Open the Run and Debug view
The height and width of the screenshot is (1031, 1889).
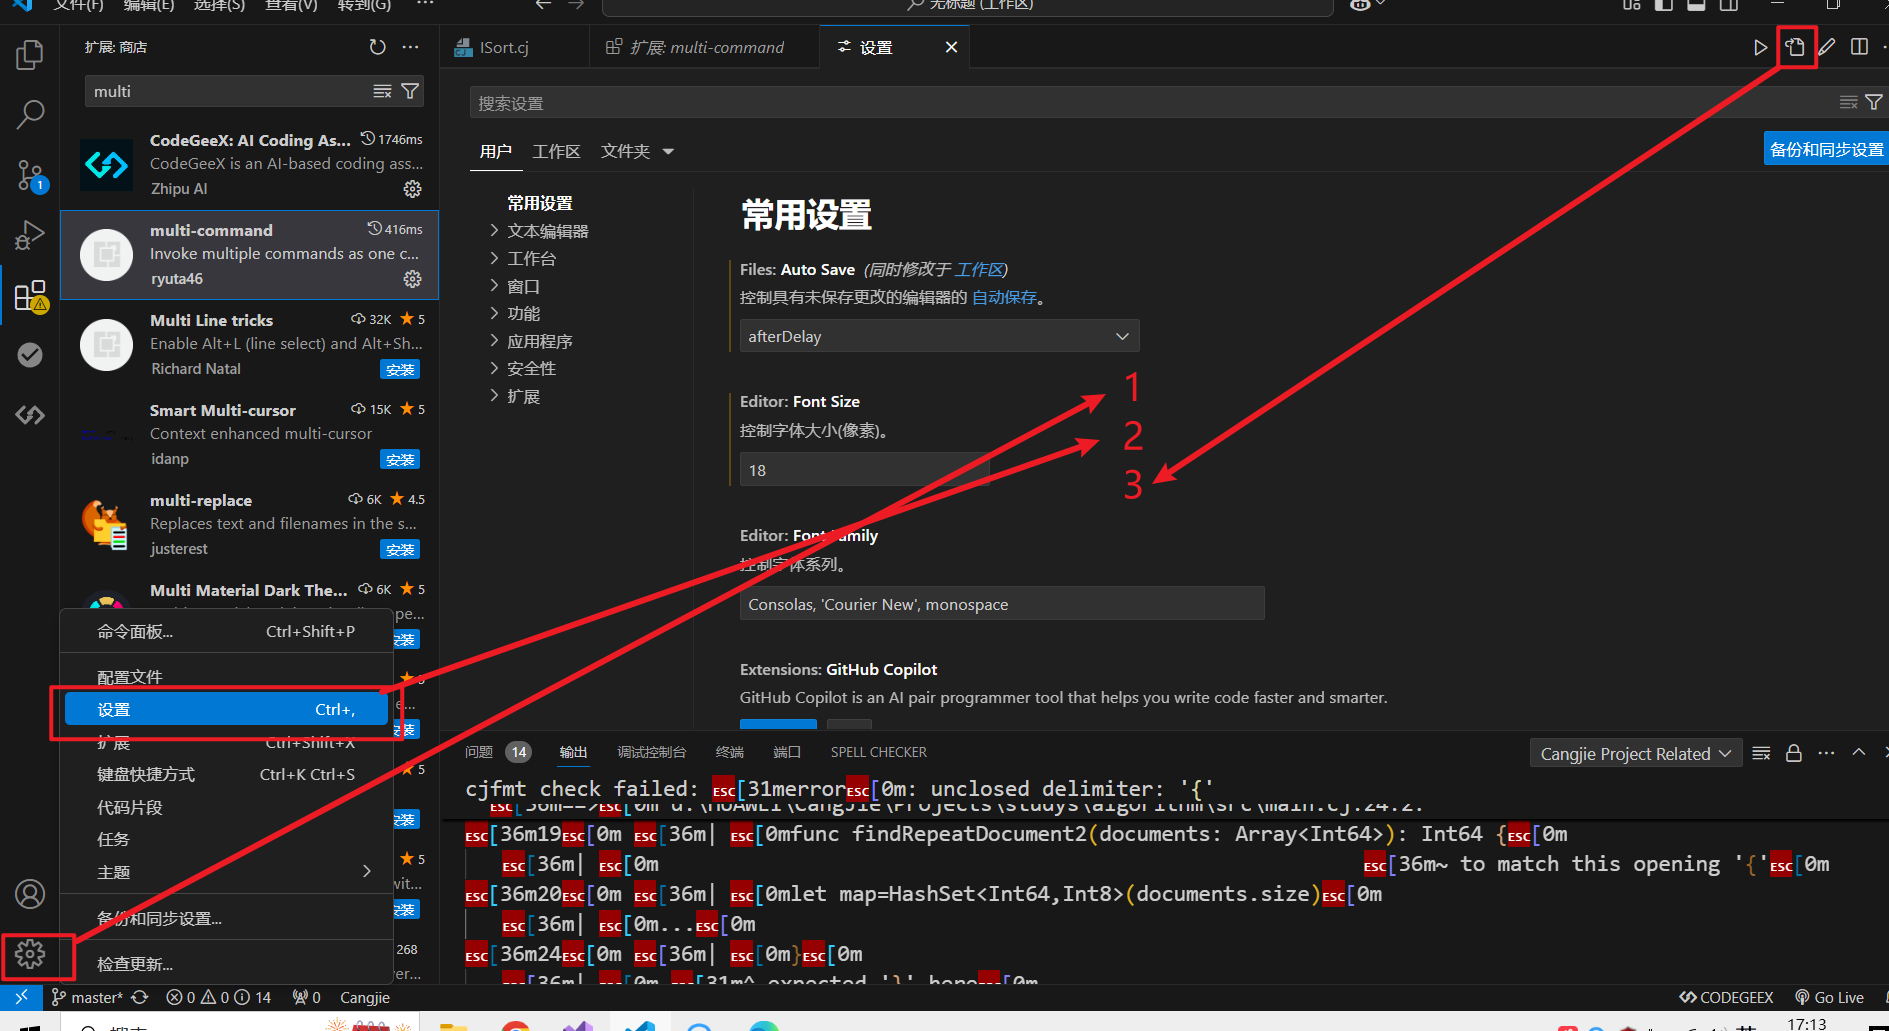point(30,235)
